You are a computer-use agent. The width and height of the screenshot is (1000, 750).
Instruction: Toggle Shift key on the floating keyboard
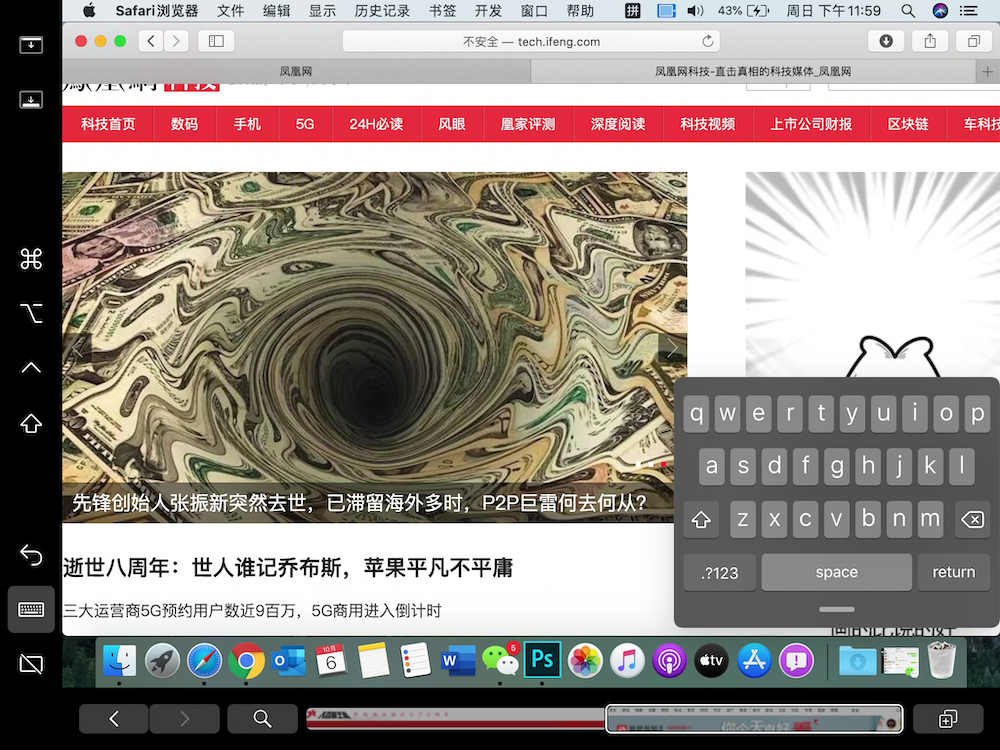[701, 520]
